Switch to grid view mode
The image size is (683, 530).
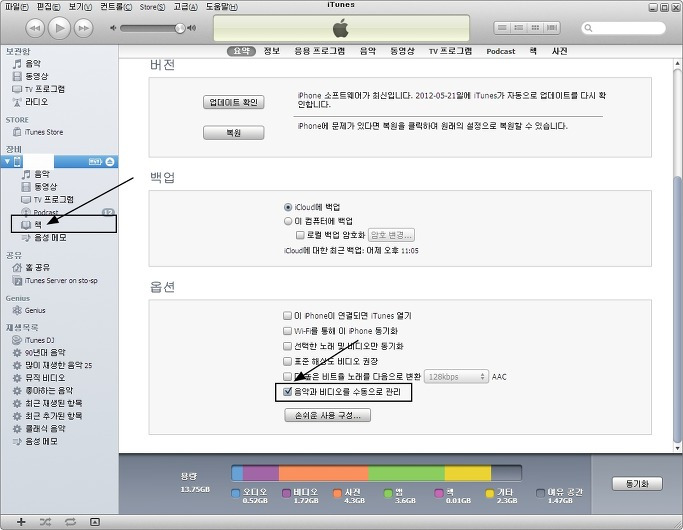tap(535, 28)
